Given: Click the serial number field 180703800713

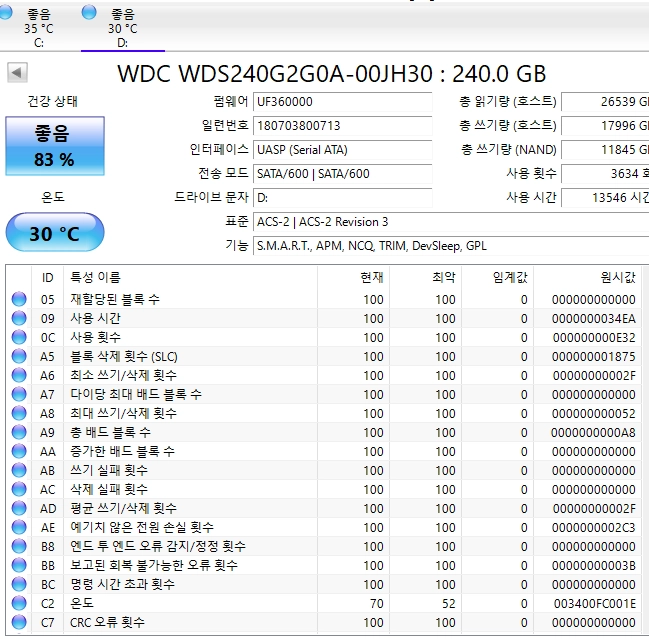Looking at the screenshot, I should pos(343,126).
